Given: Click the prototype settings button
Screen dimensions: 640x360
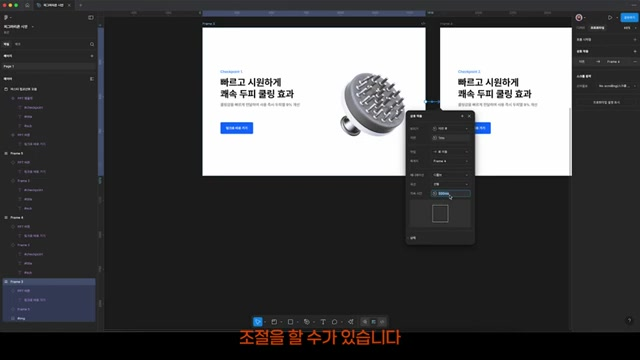Looking at the screenshot, I should coord(606,102).
